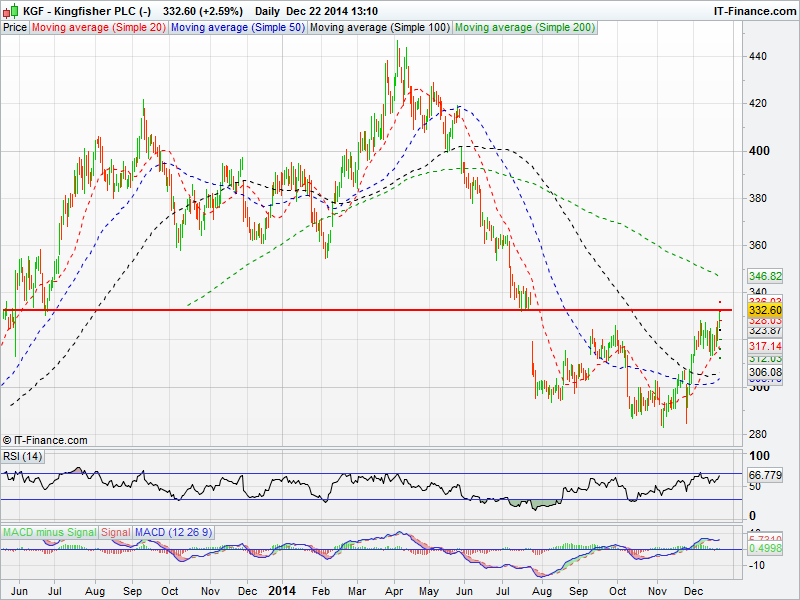The width and height of the screenshot is (800, 600).
Task: Select Moving average (Simple 20) legend label
Action: pos(98,28)
